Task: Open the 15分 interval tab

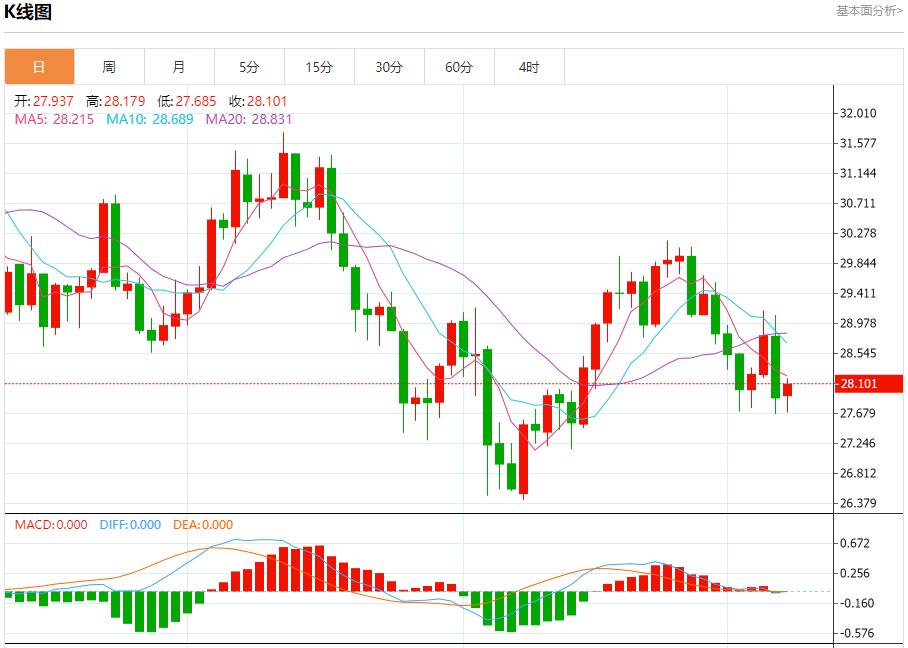Action: coord(320,67)
